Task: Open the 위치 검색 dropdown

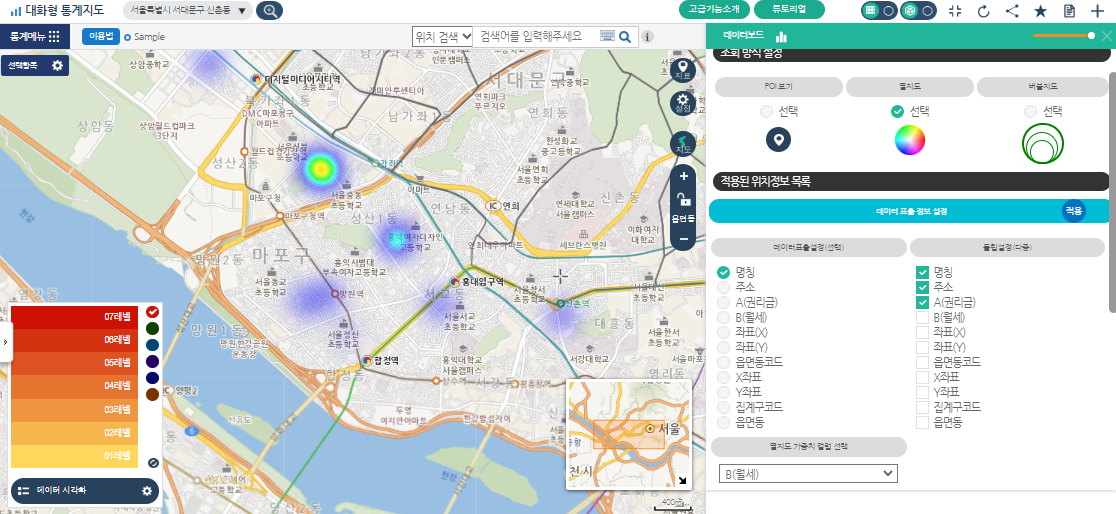Action: [442, 36]
